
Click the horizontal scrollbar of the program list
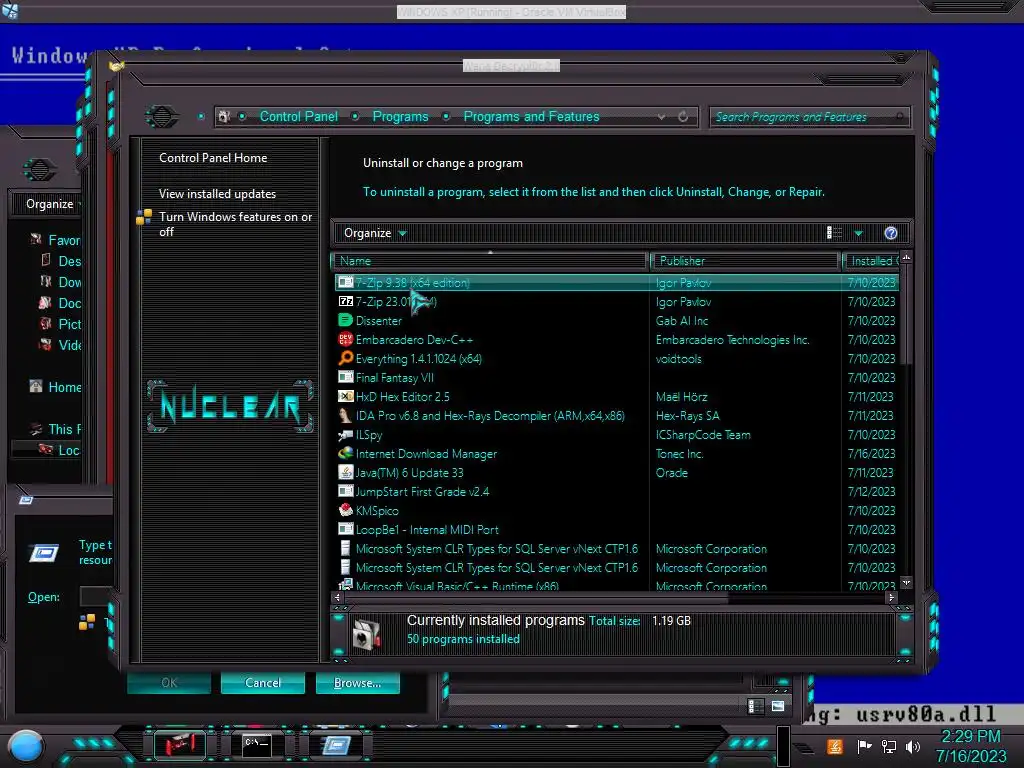coord(536,597)
